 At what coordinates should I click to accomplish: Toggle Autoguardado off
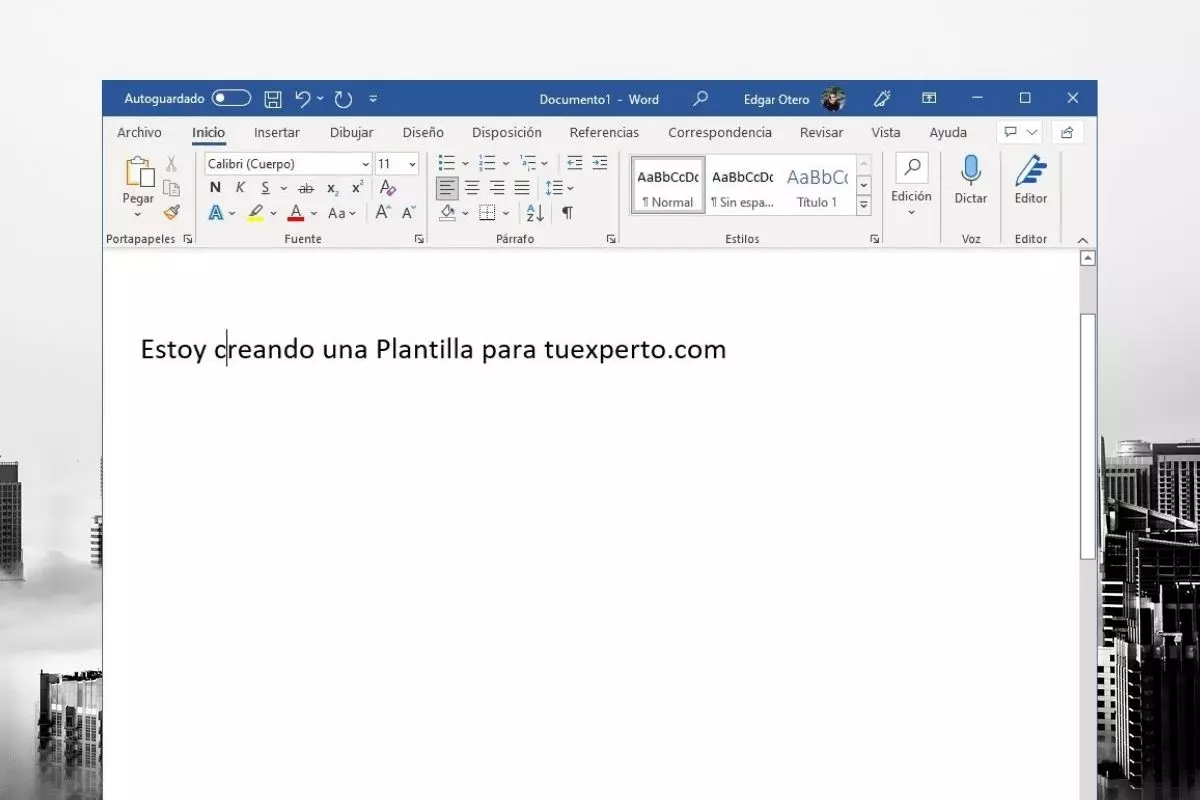pyautogui.click(x=229, y=98)
